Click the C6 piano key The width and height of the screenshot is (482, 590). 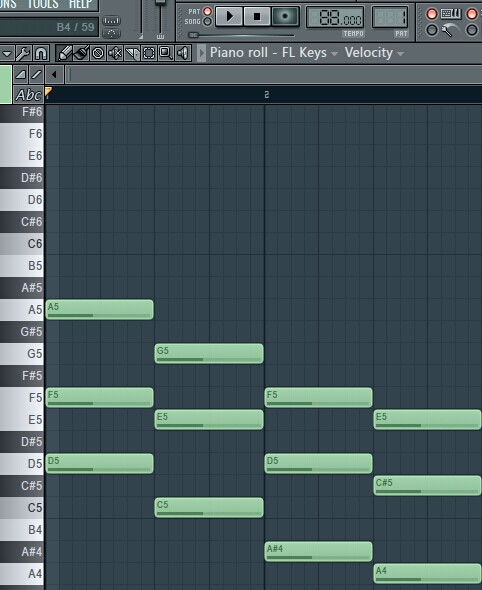pyautogui.click(x=22, y=244)
